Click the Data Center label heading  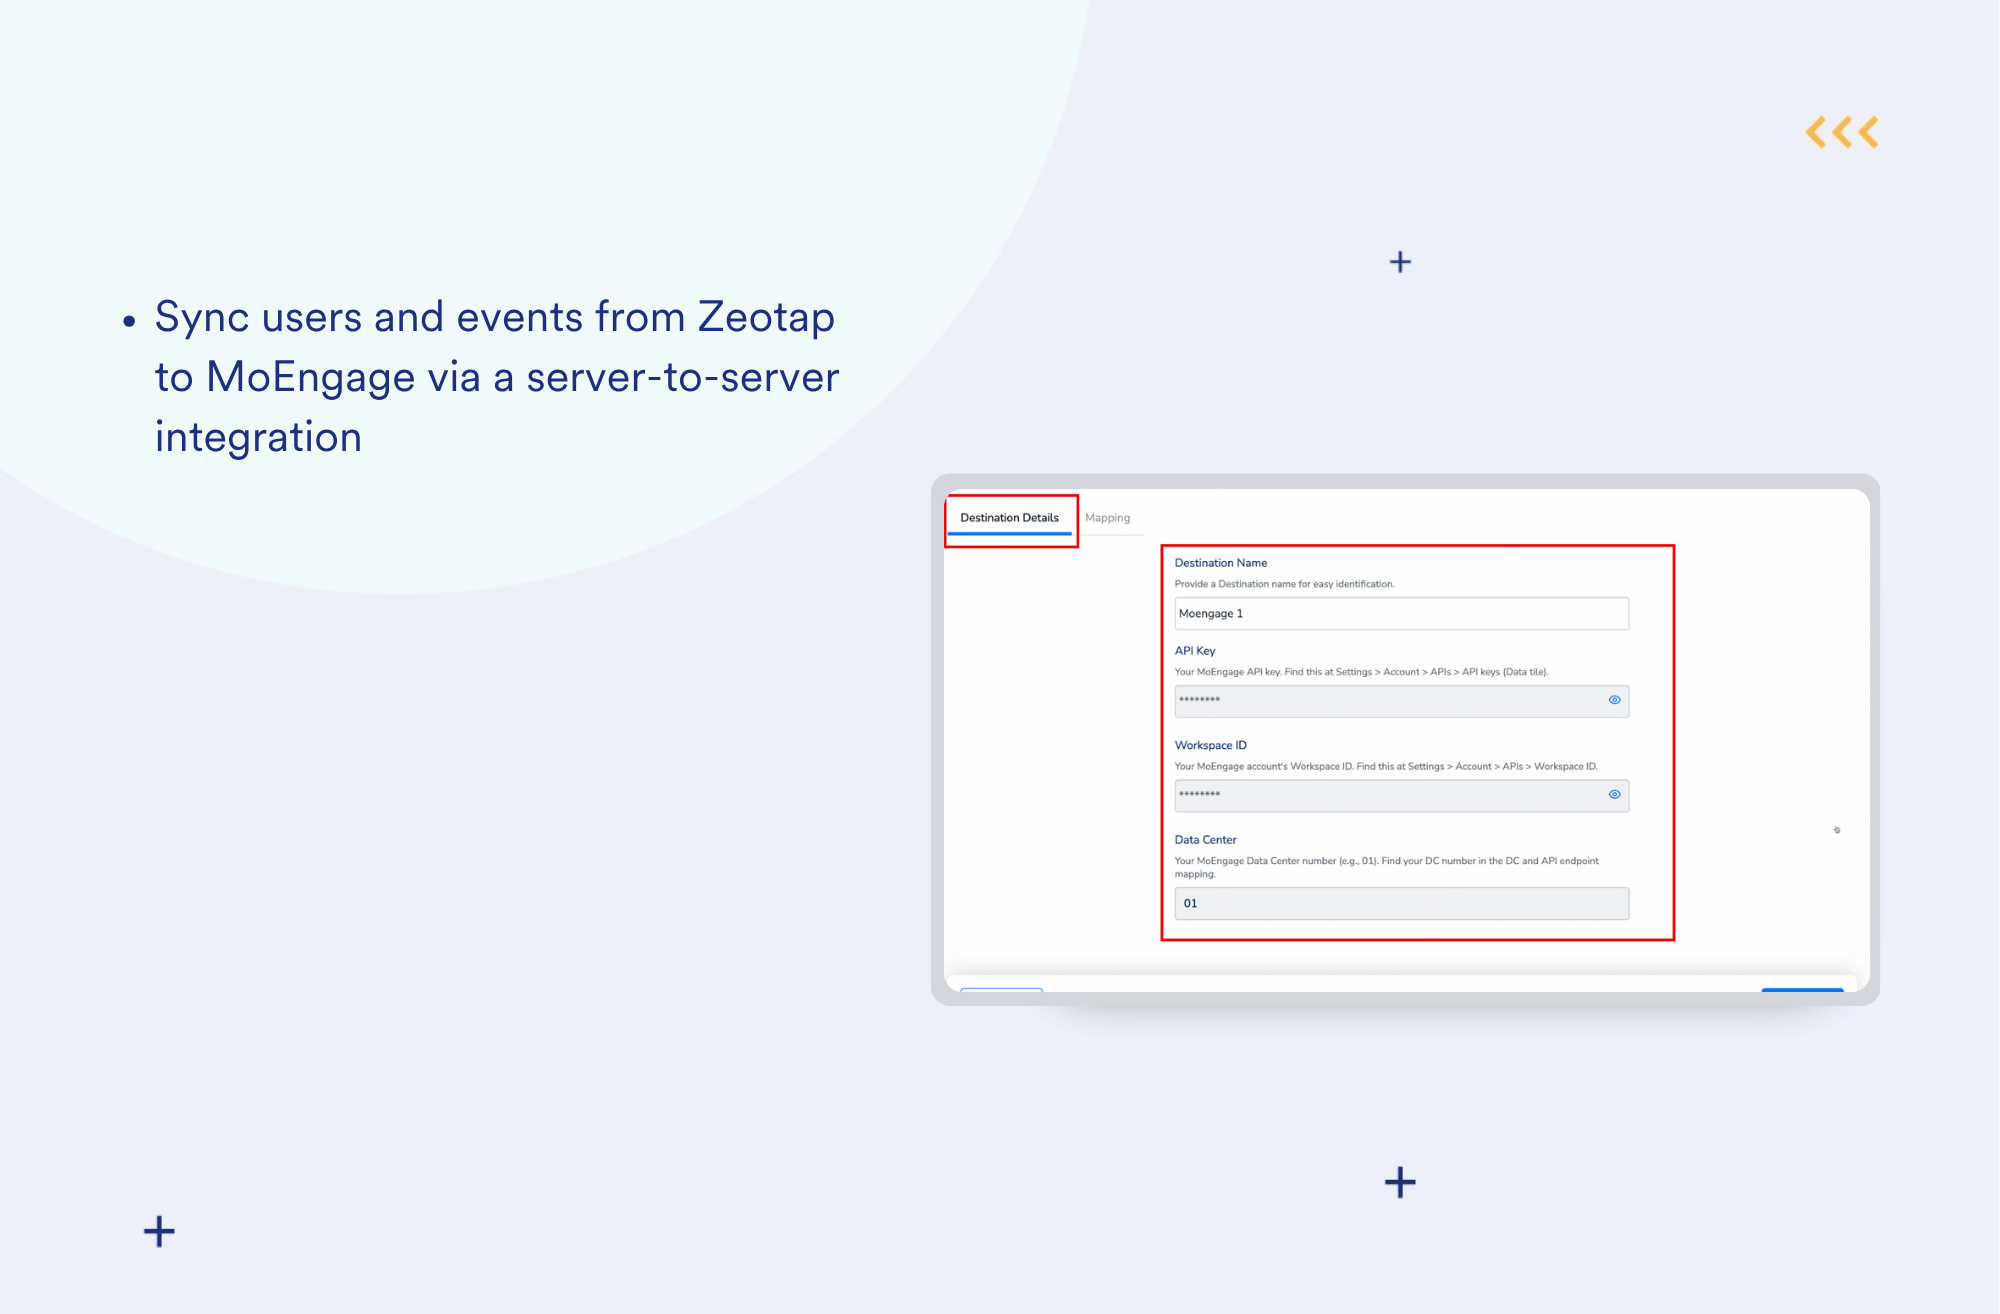(1205, 839)
